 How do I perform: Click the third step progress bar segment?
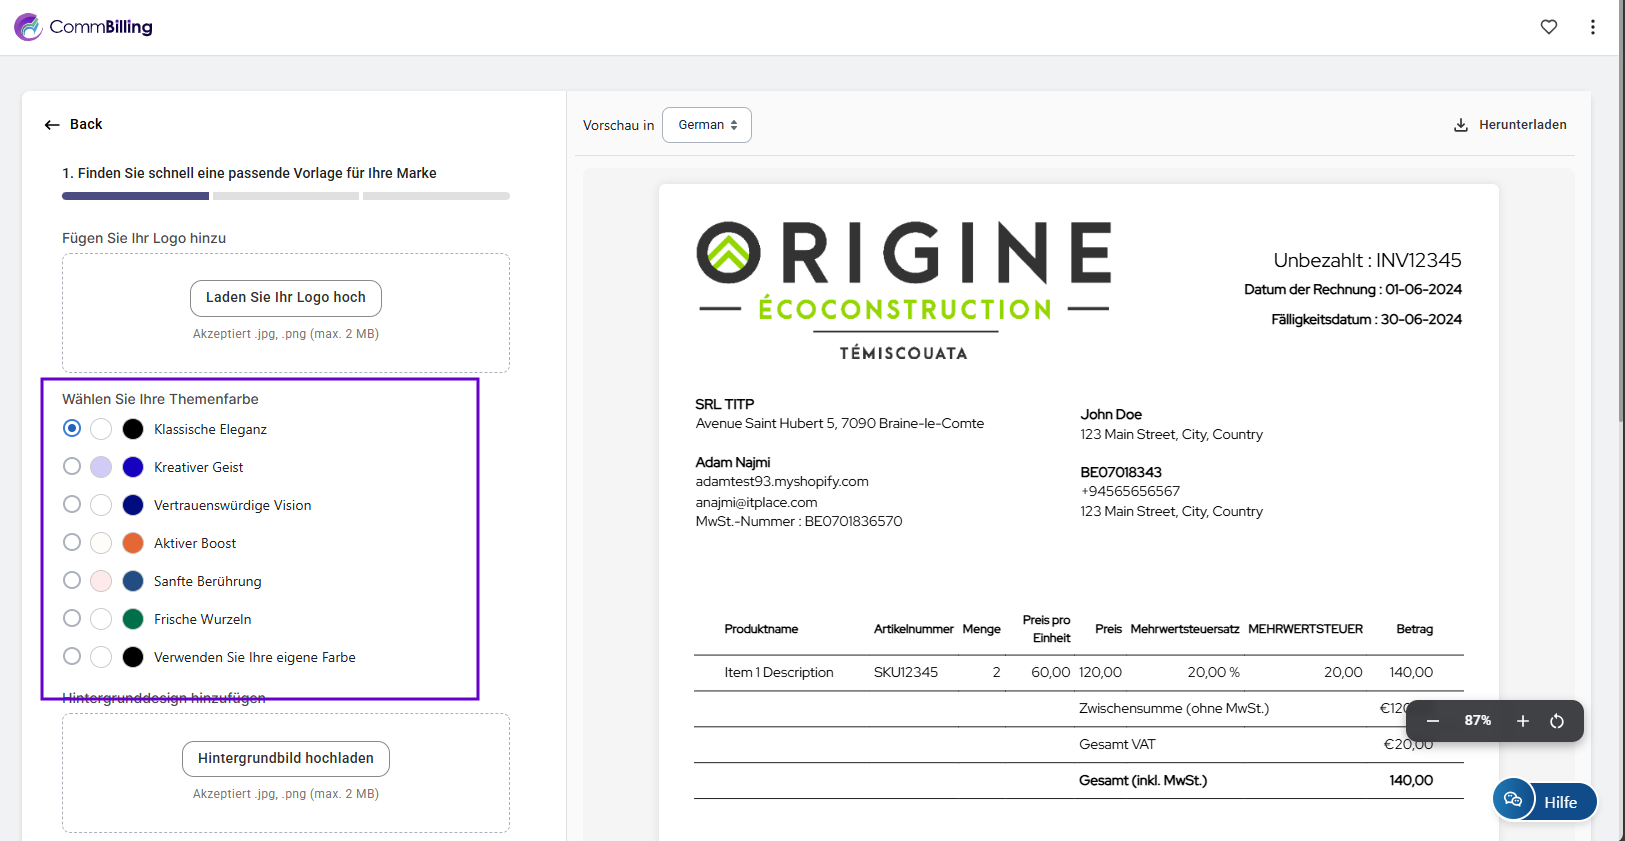[436, 196]
